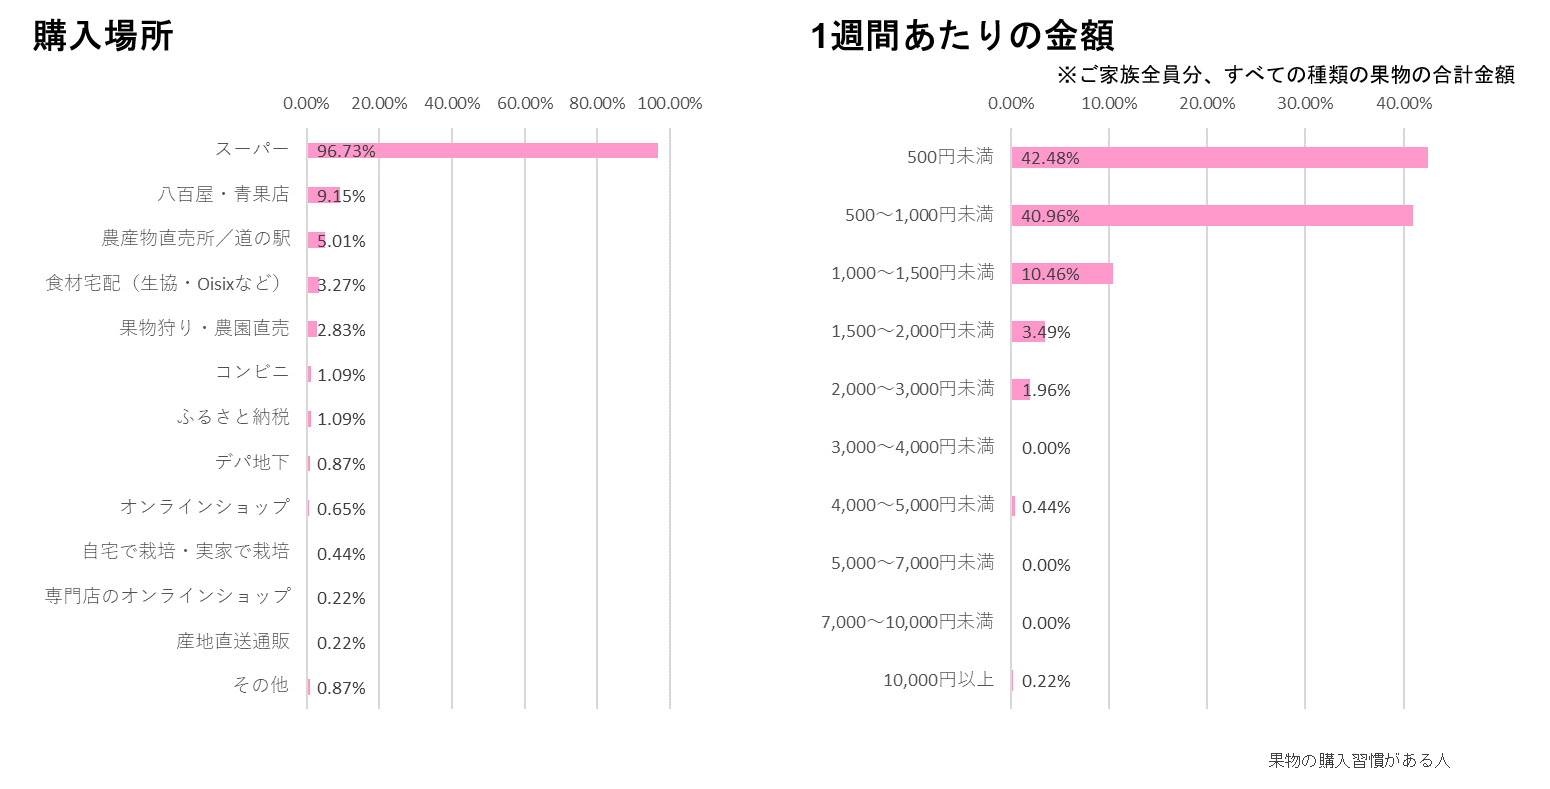The width and height of the screenshot is (1550, 789).
Task: Select the 八百屋・青果店 category label
Action: point(223,195)
